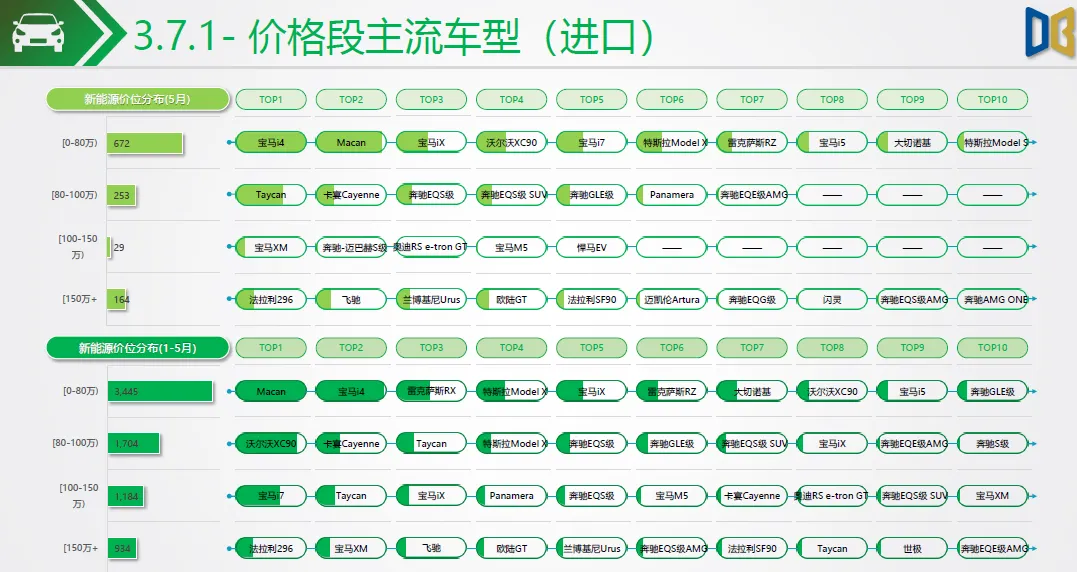
Task: Select TOP5 header in the 5月 section
Action: (x=591, y=100)
